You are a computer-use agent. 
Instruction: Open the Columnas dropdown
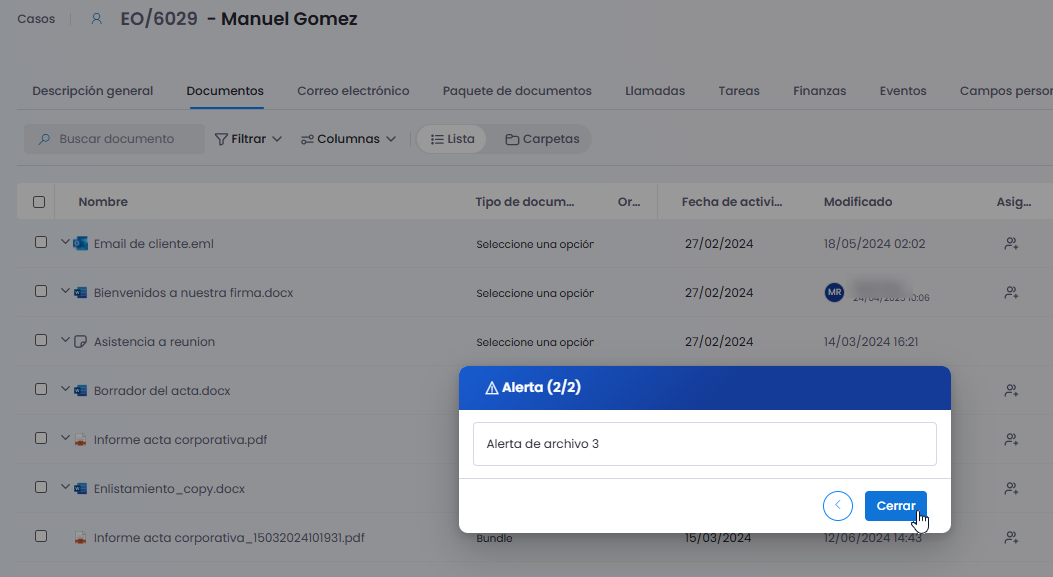coord(348,139)
